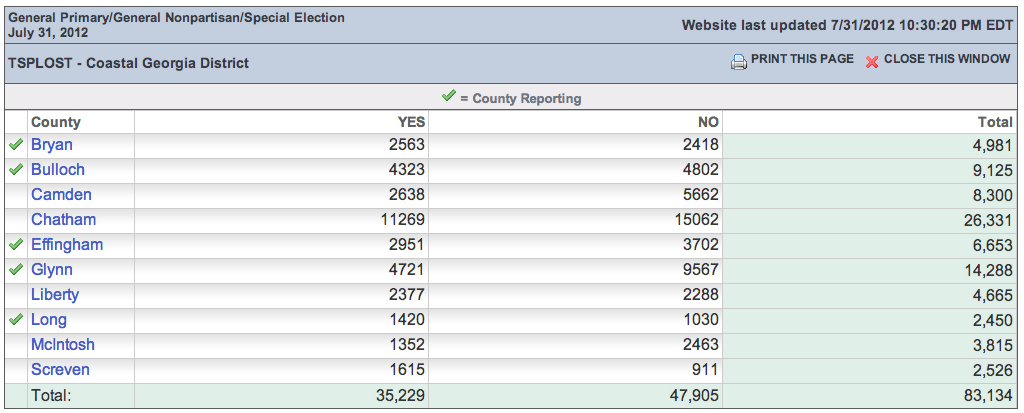The image size is (1024, 413).
Task: Click the County column header
Action: 56,122
